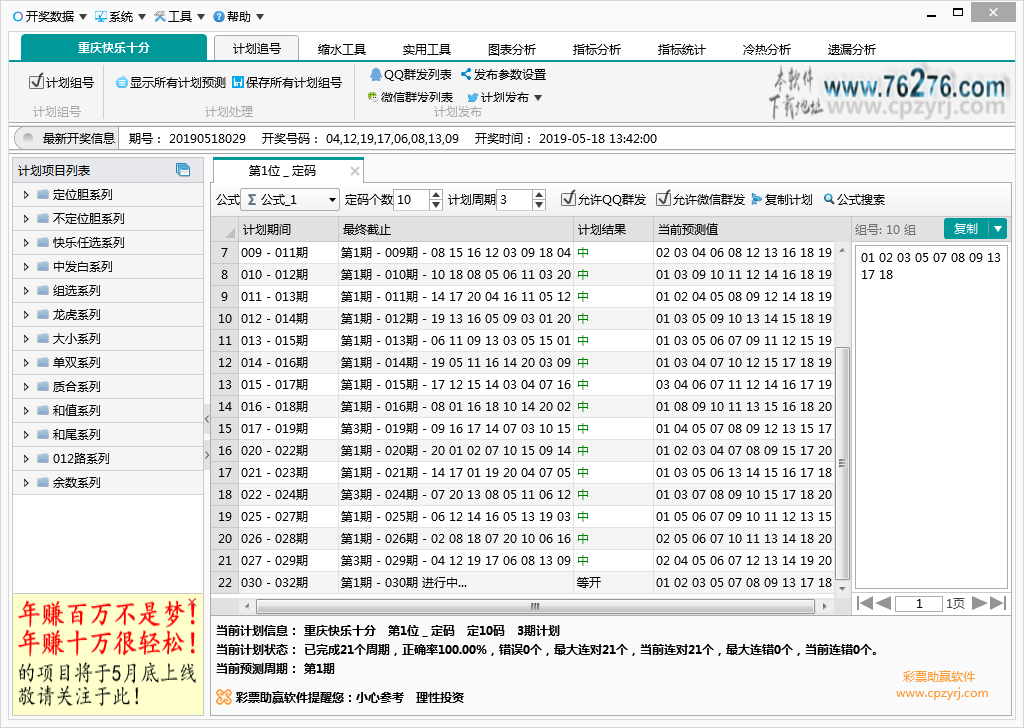The image size is (1024, 728).
Task: Select table row 22 with 030 - 032期
Action: [x=524, y=582]
